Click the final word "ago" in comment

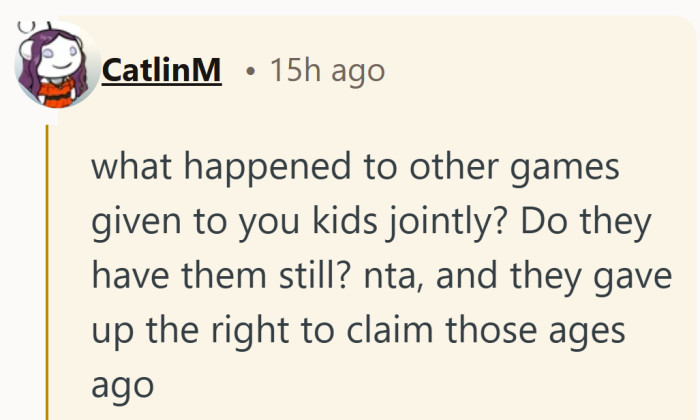[122, 385]
